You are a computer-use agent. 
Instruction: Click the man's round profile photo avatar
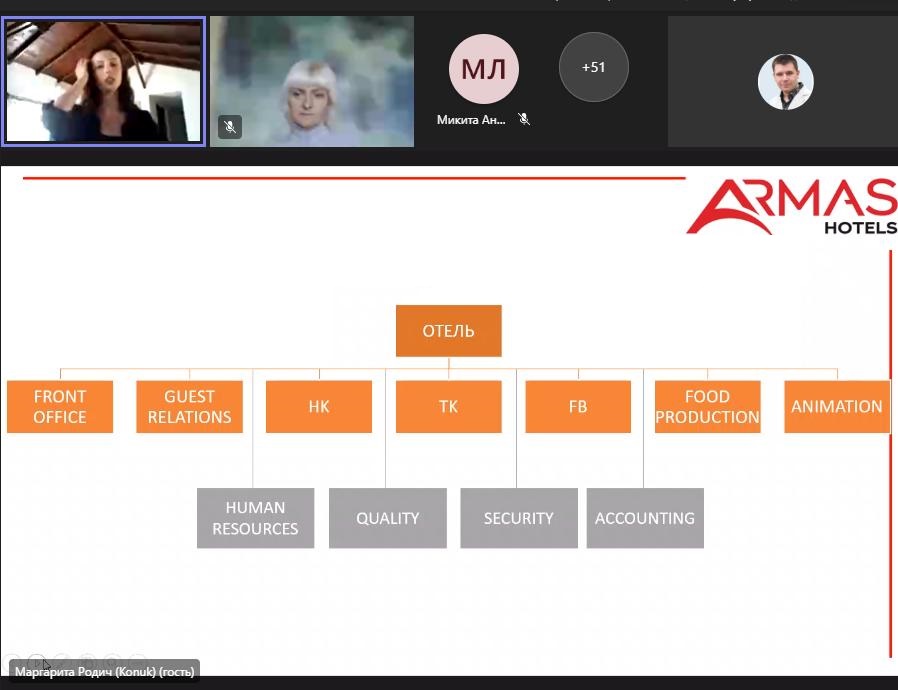pos(785,82)
